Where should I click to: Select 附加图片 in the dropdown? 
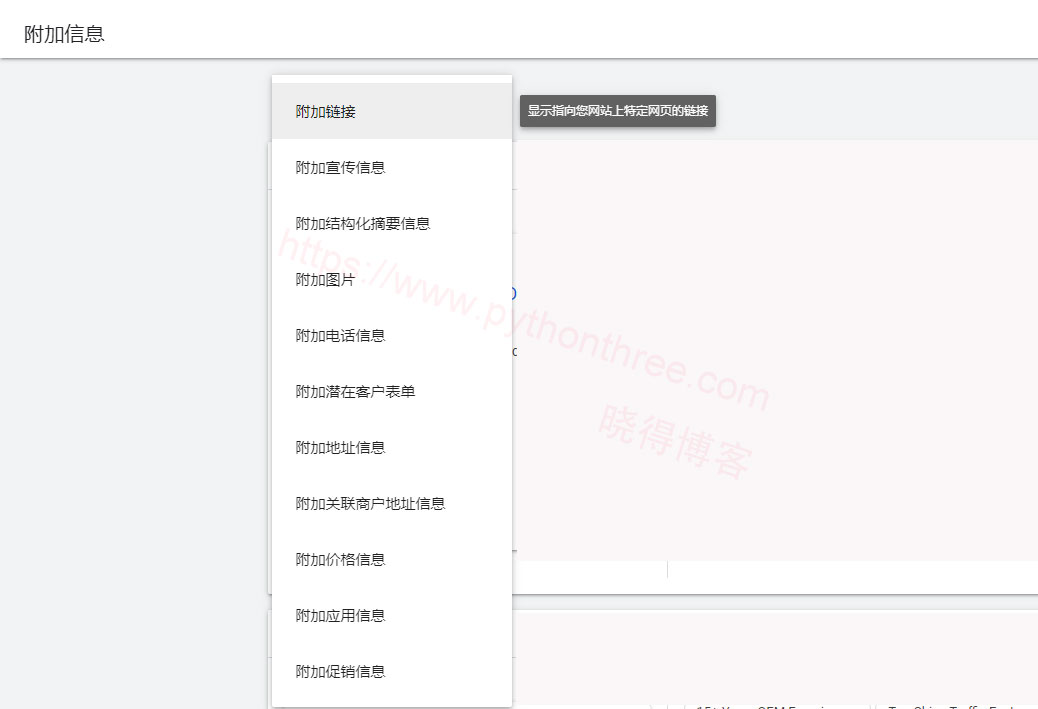391,279
